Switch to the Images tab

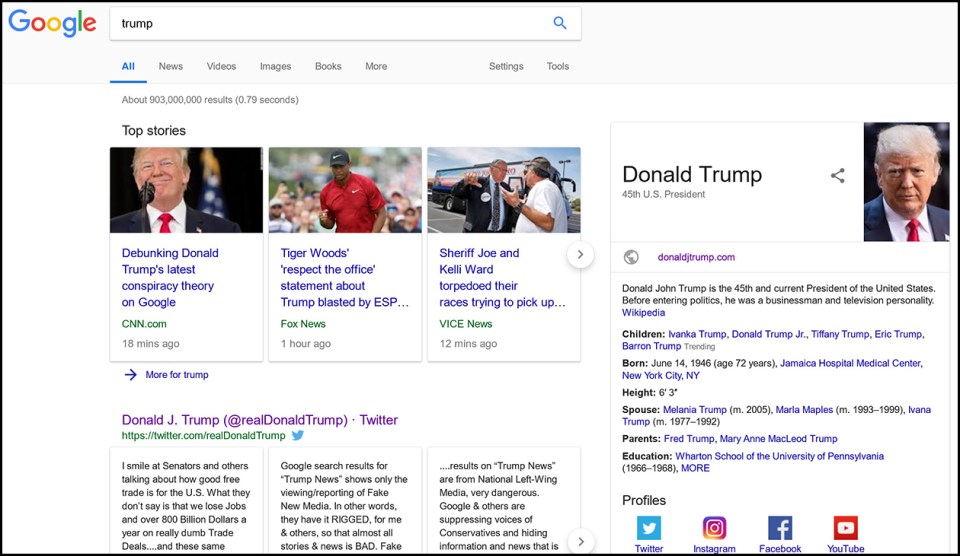(x=275, y=66)
